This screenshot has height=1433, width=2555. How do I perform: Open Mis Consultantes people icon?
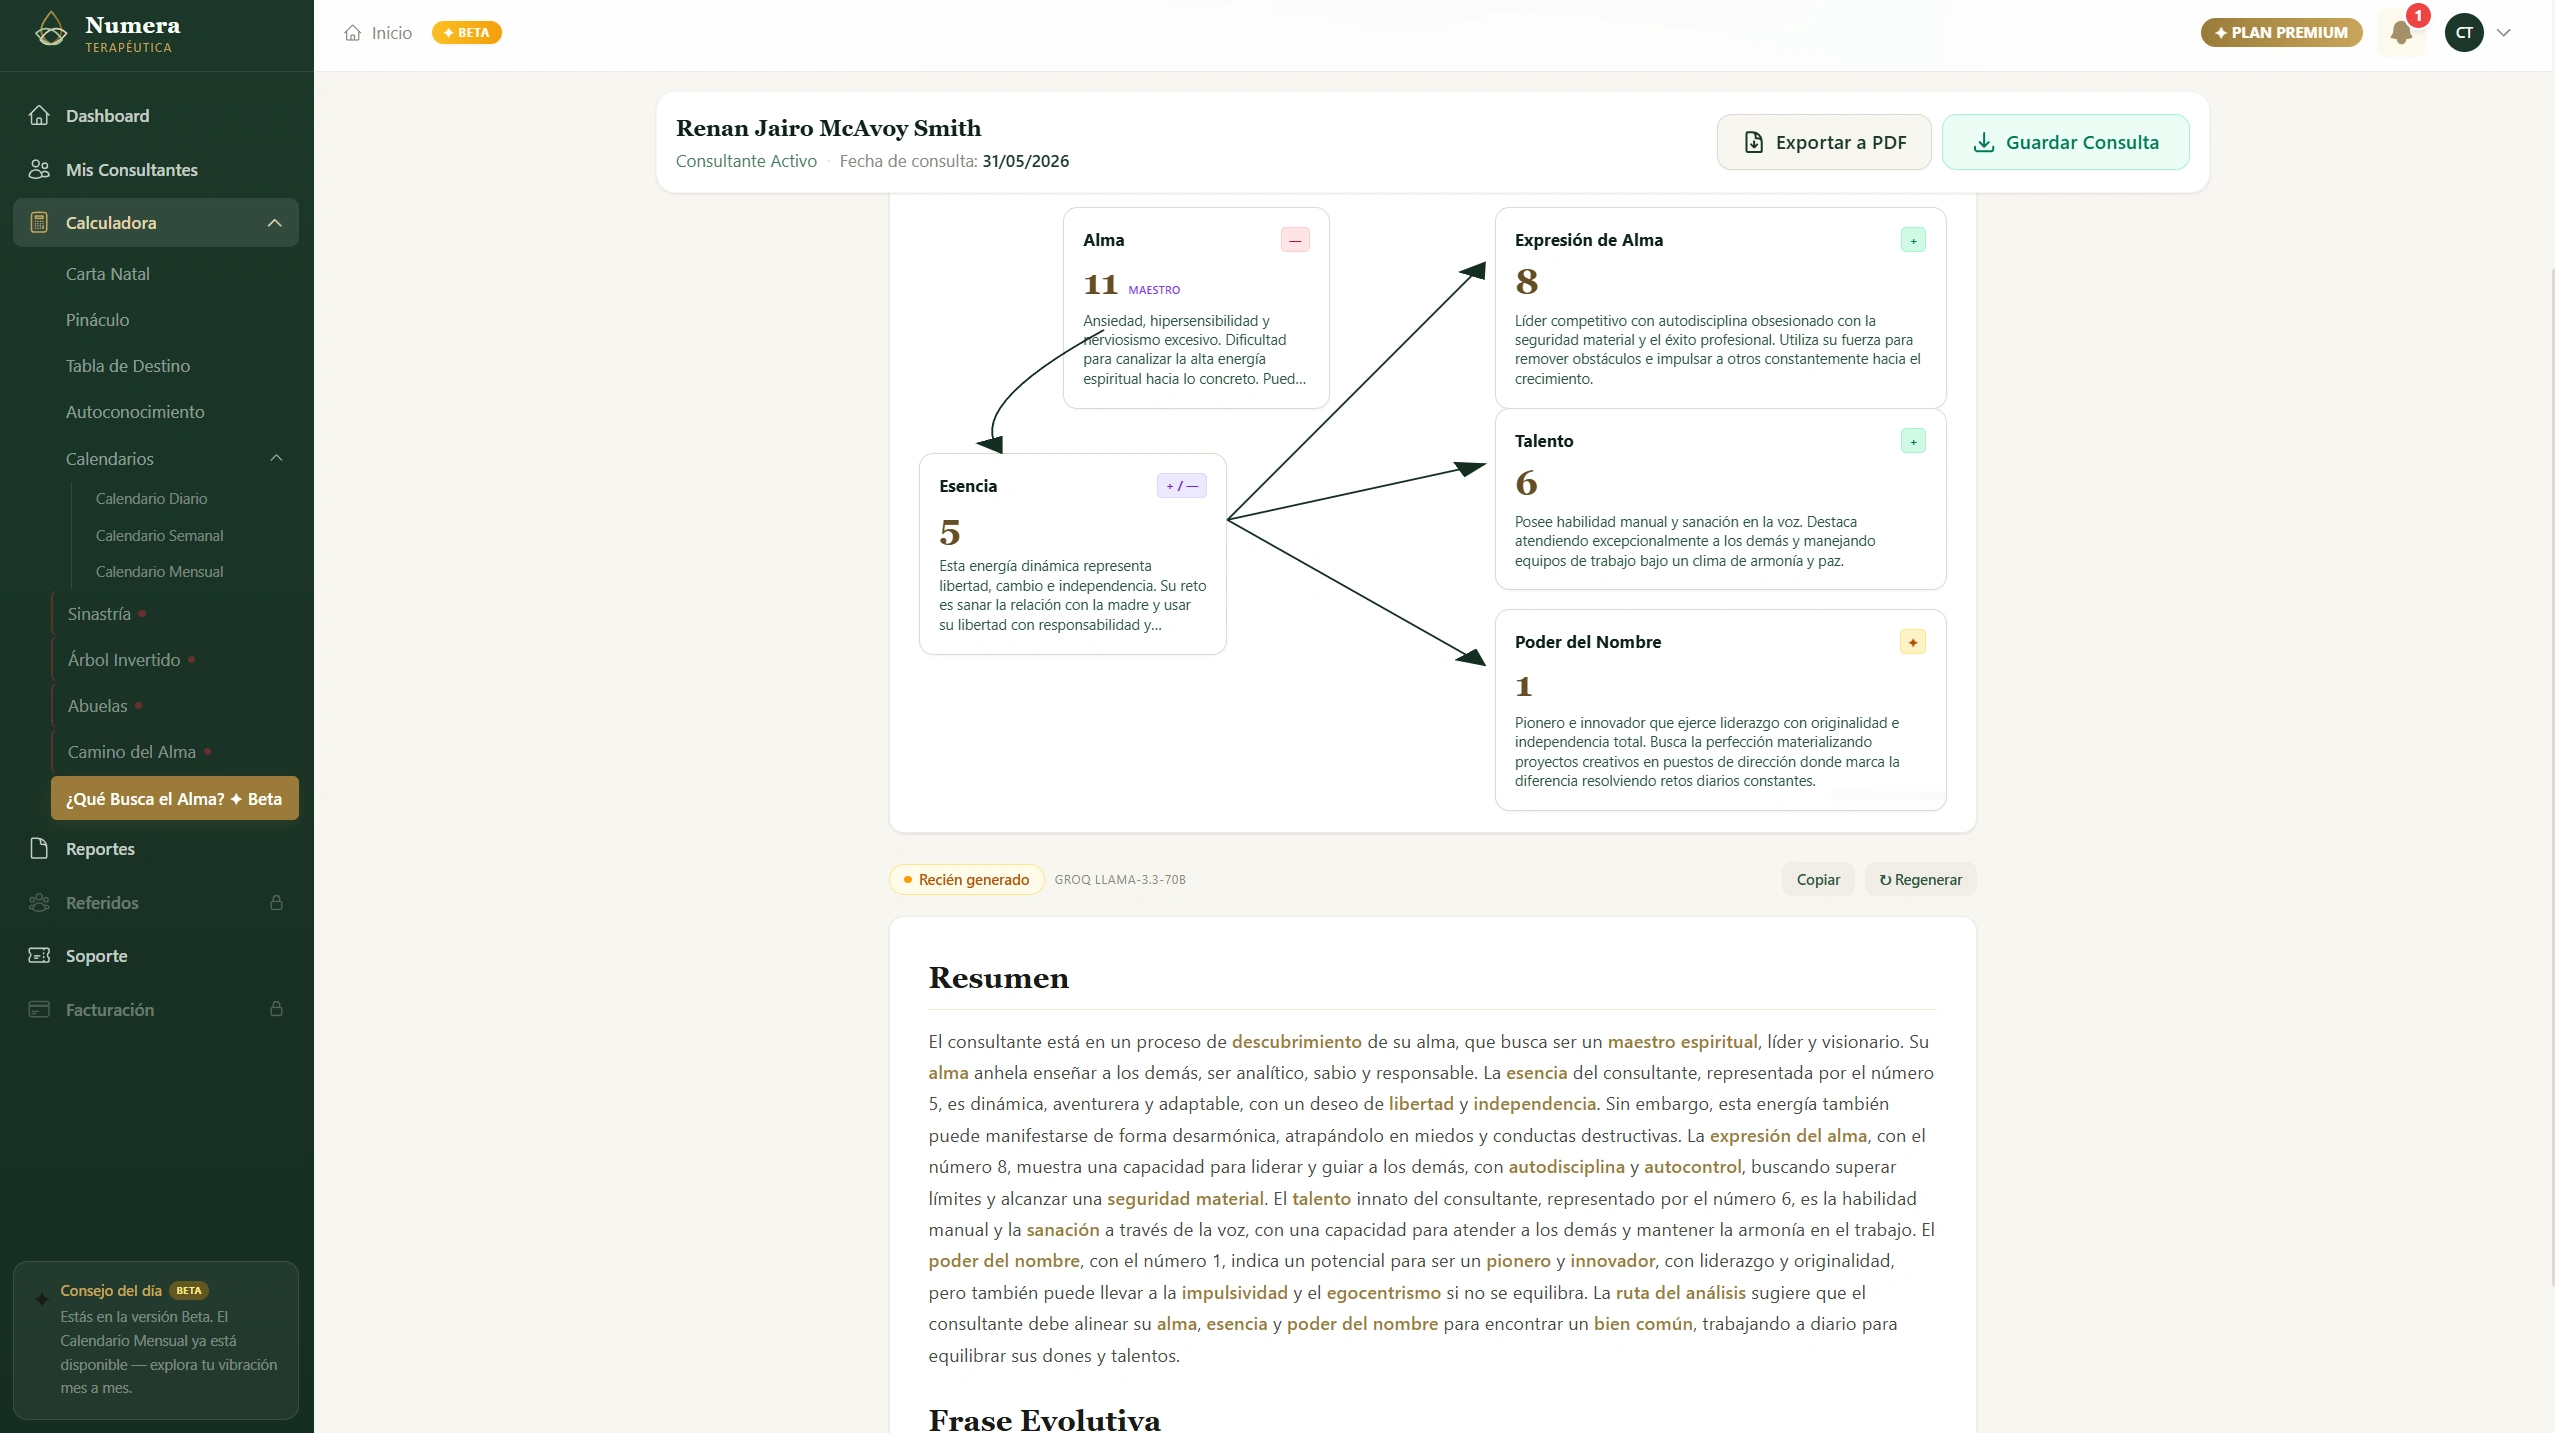(x=39, y=169)
